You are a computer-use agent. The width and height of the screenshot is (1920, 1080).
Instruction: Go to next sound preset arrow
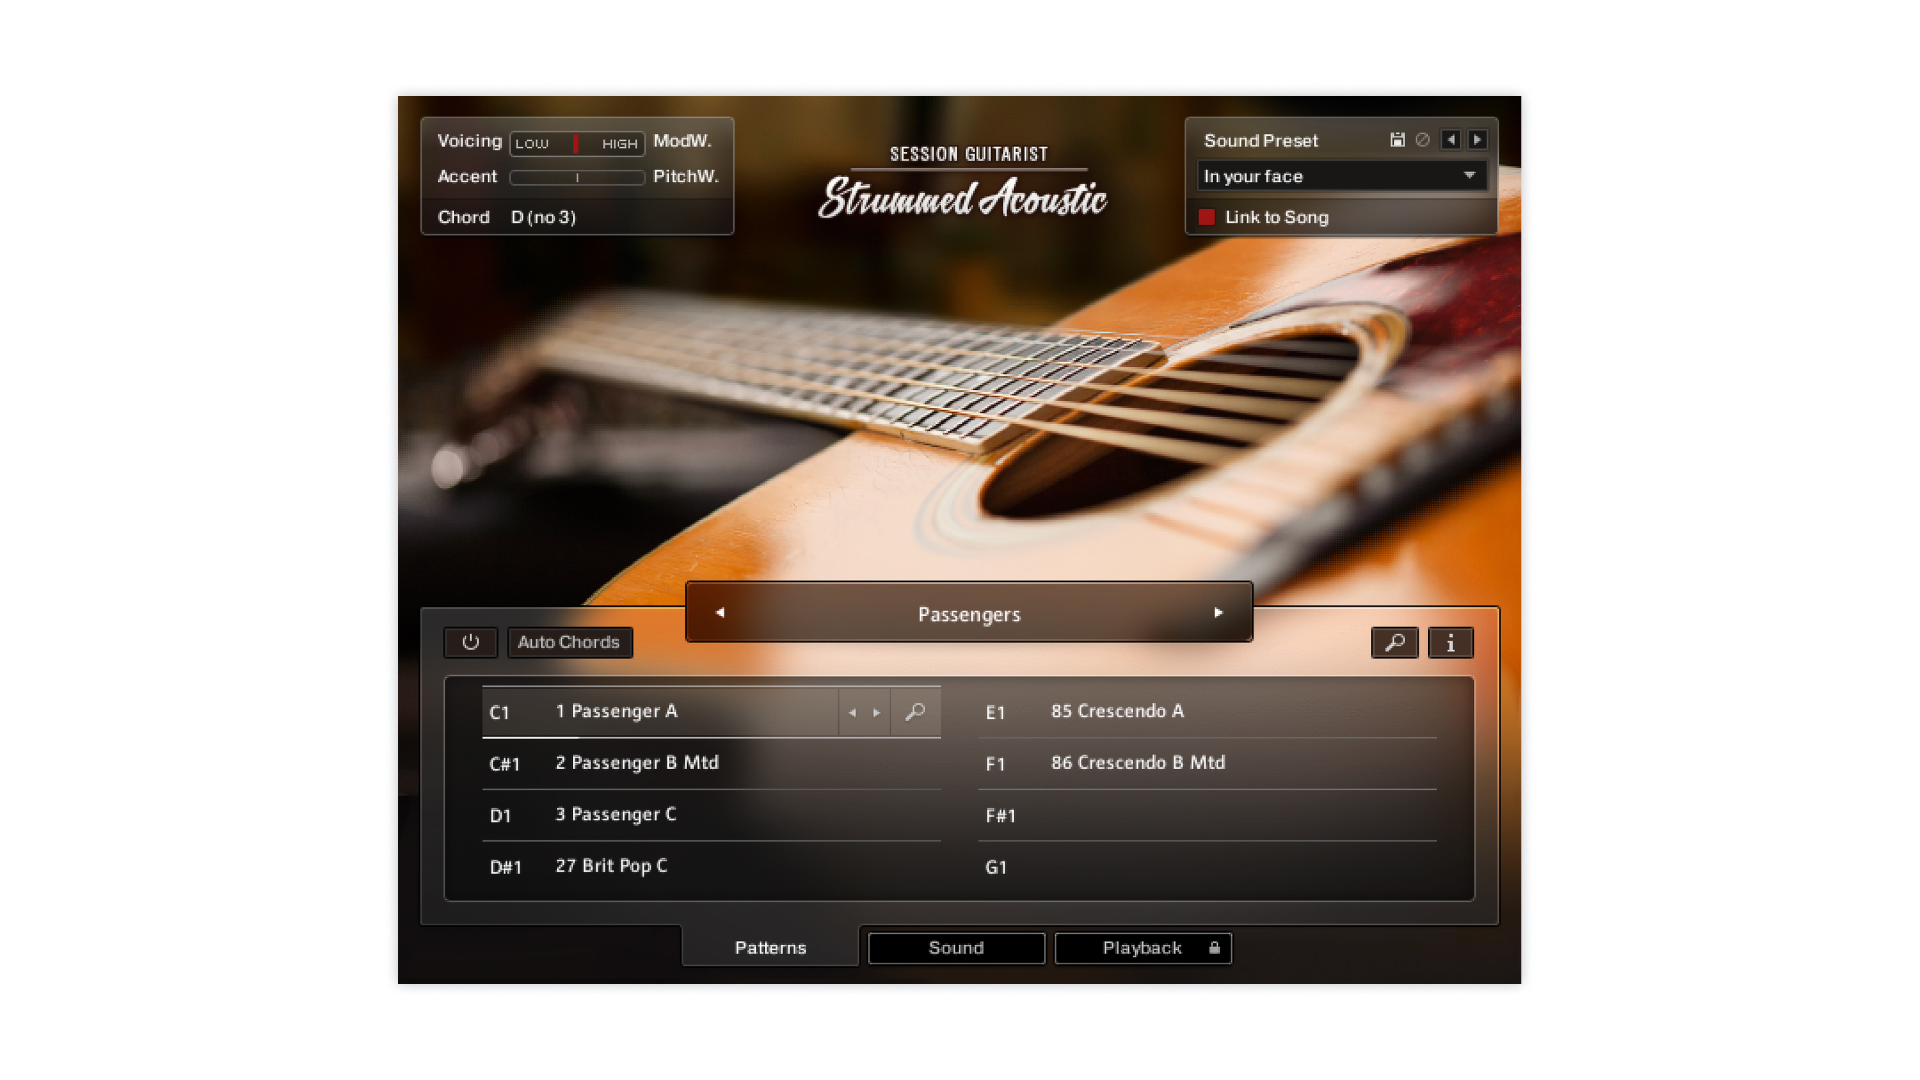coord(1477,140)
